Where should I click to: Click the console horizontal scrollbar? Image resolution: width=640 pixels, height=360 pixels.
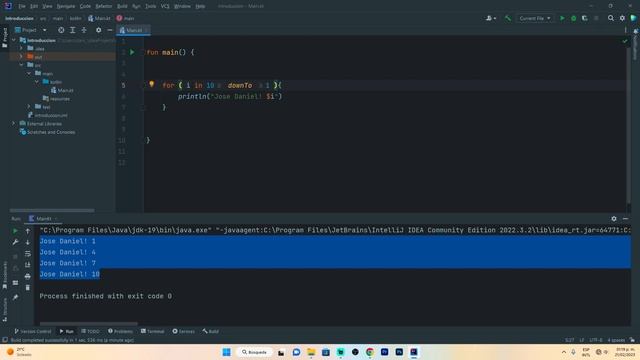coord(89,324)
